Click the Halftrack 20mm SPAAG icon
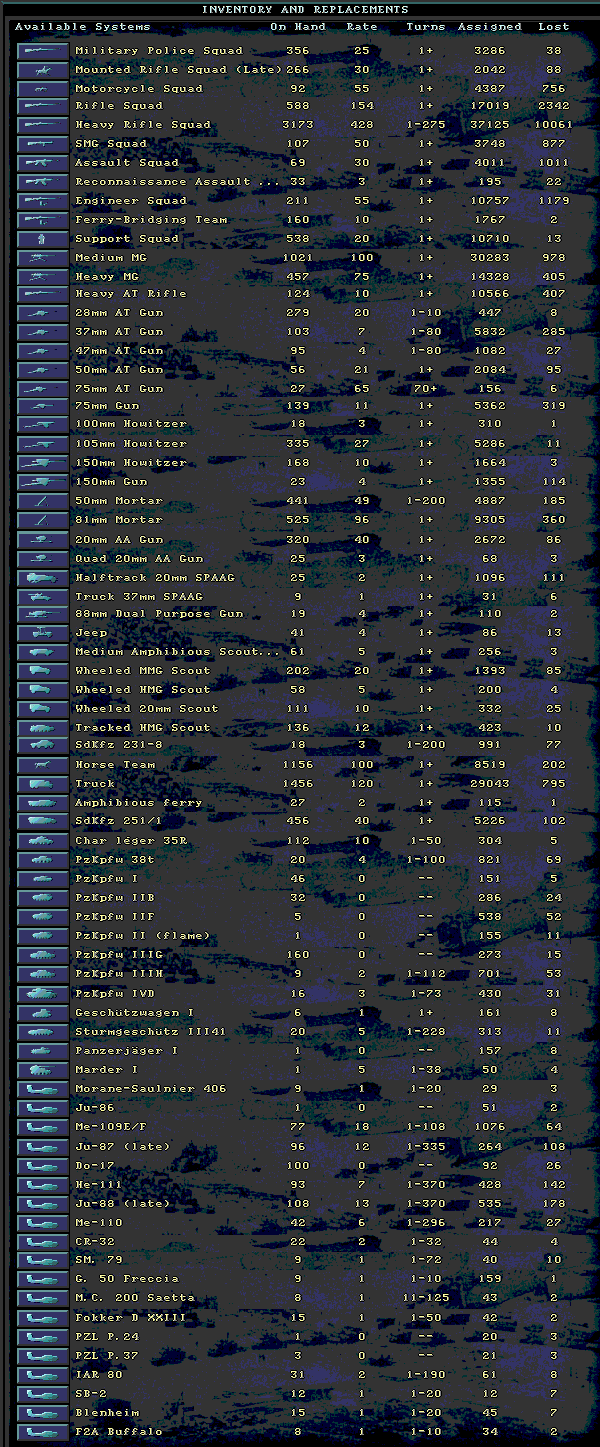600x1447 pixels. click(43, 577)
